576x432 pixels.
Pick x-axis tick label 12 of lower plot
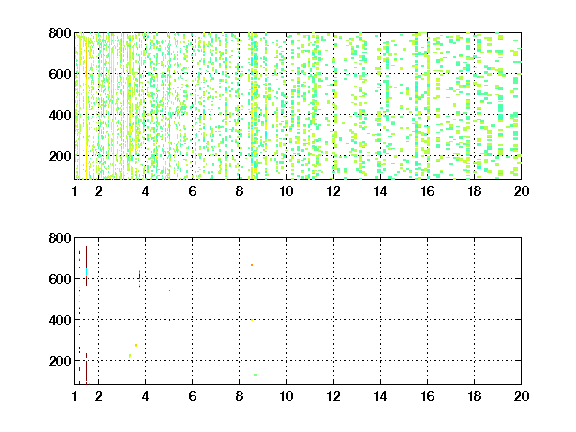(333, 396)
